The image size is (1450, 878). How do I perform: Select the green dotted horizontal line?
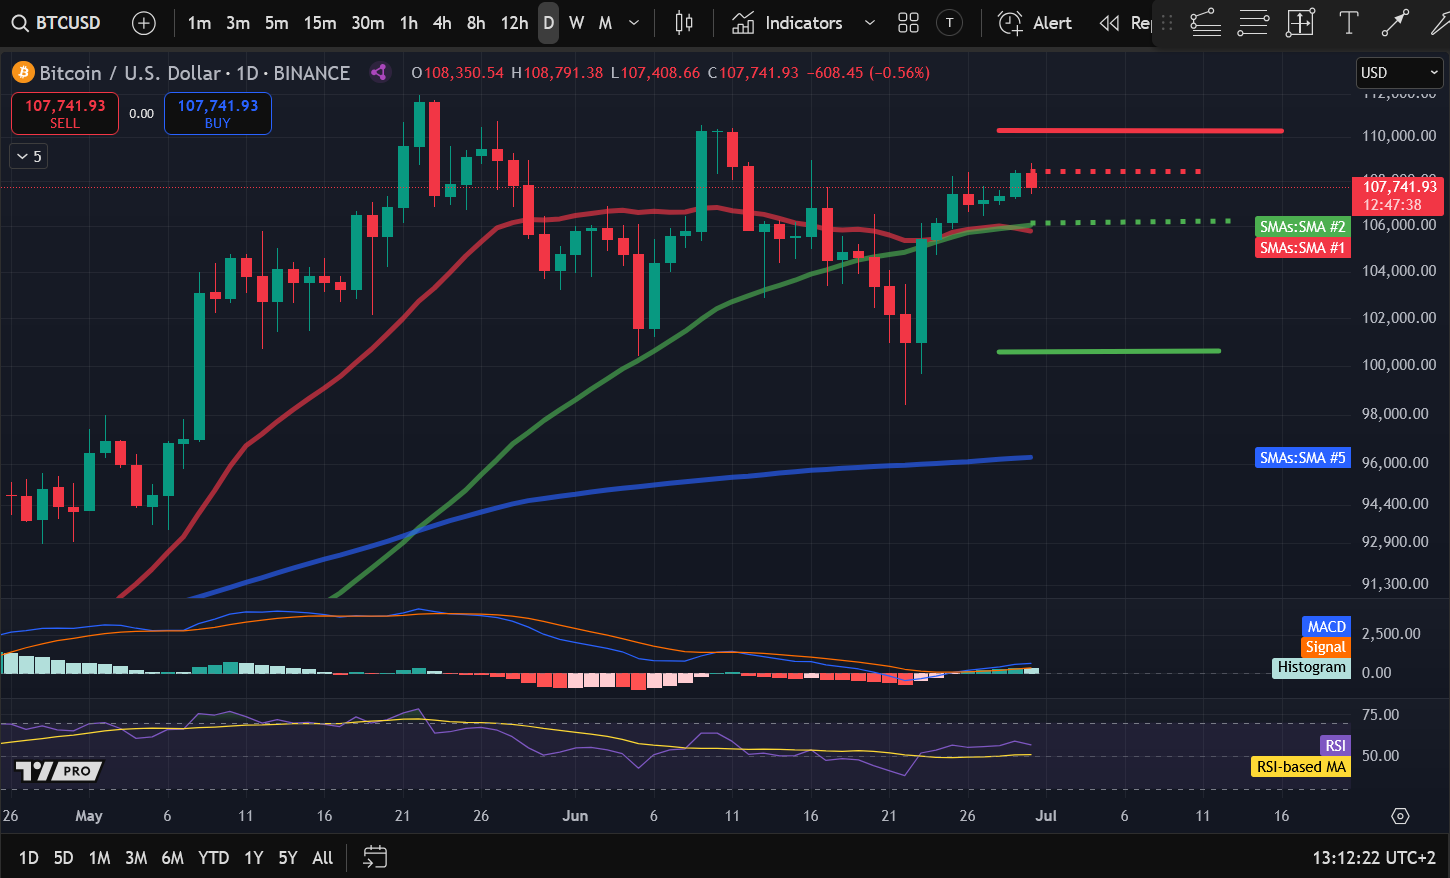tap(1131, 221)
